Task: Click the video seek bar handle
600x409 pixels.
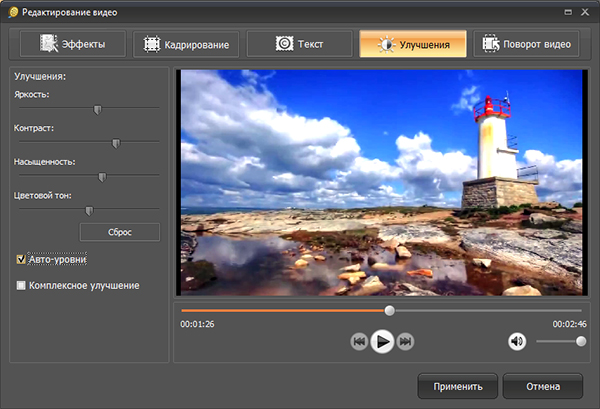Action: coord(390,311)
